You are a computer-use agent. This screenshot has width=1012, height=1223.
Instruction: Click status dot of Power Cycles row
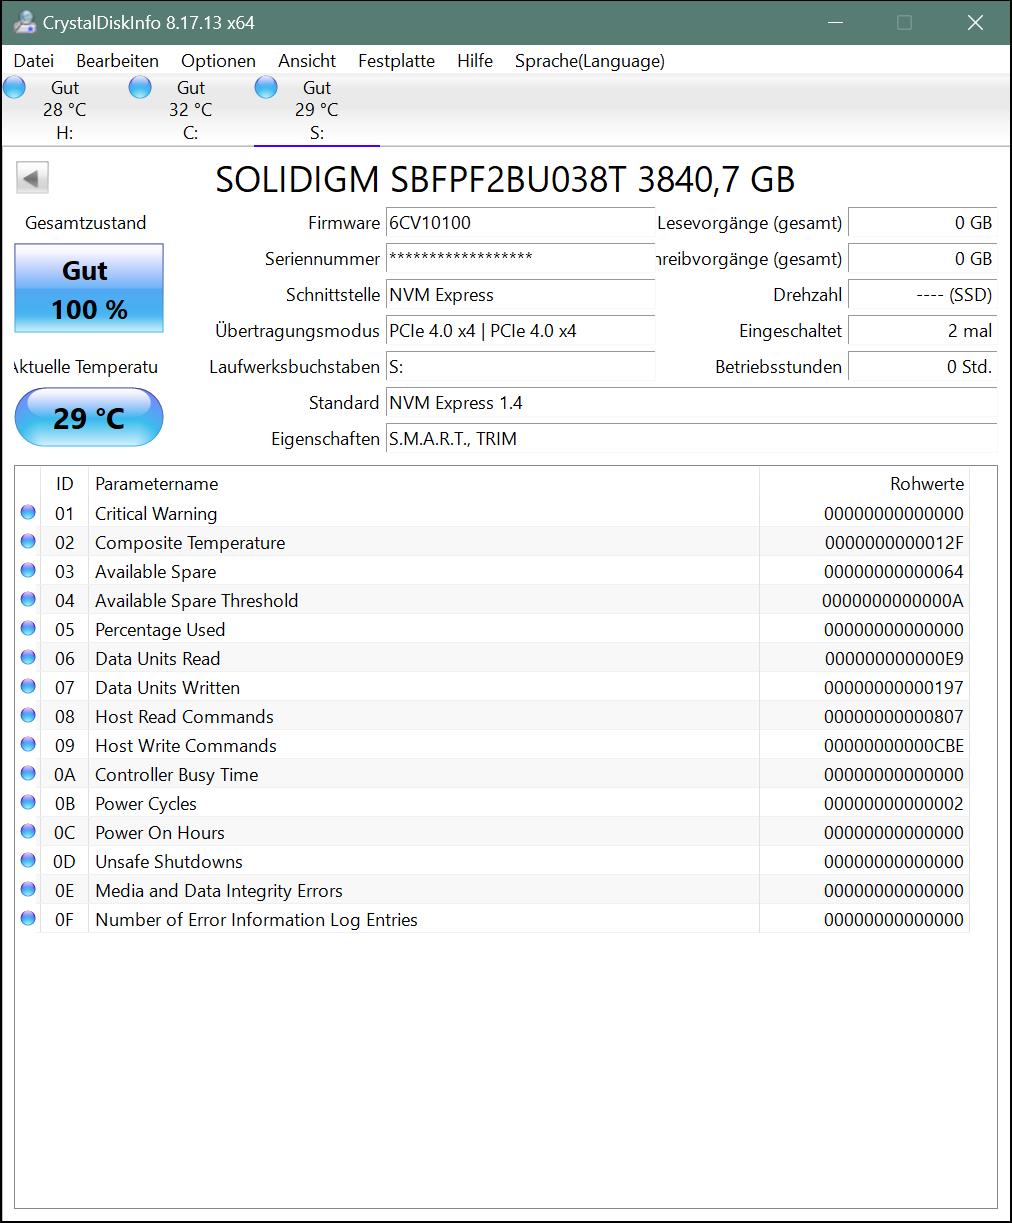pyautogui.click(x=28, y=803)
